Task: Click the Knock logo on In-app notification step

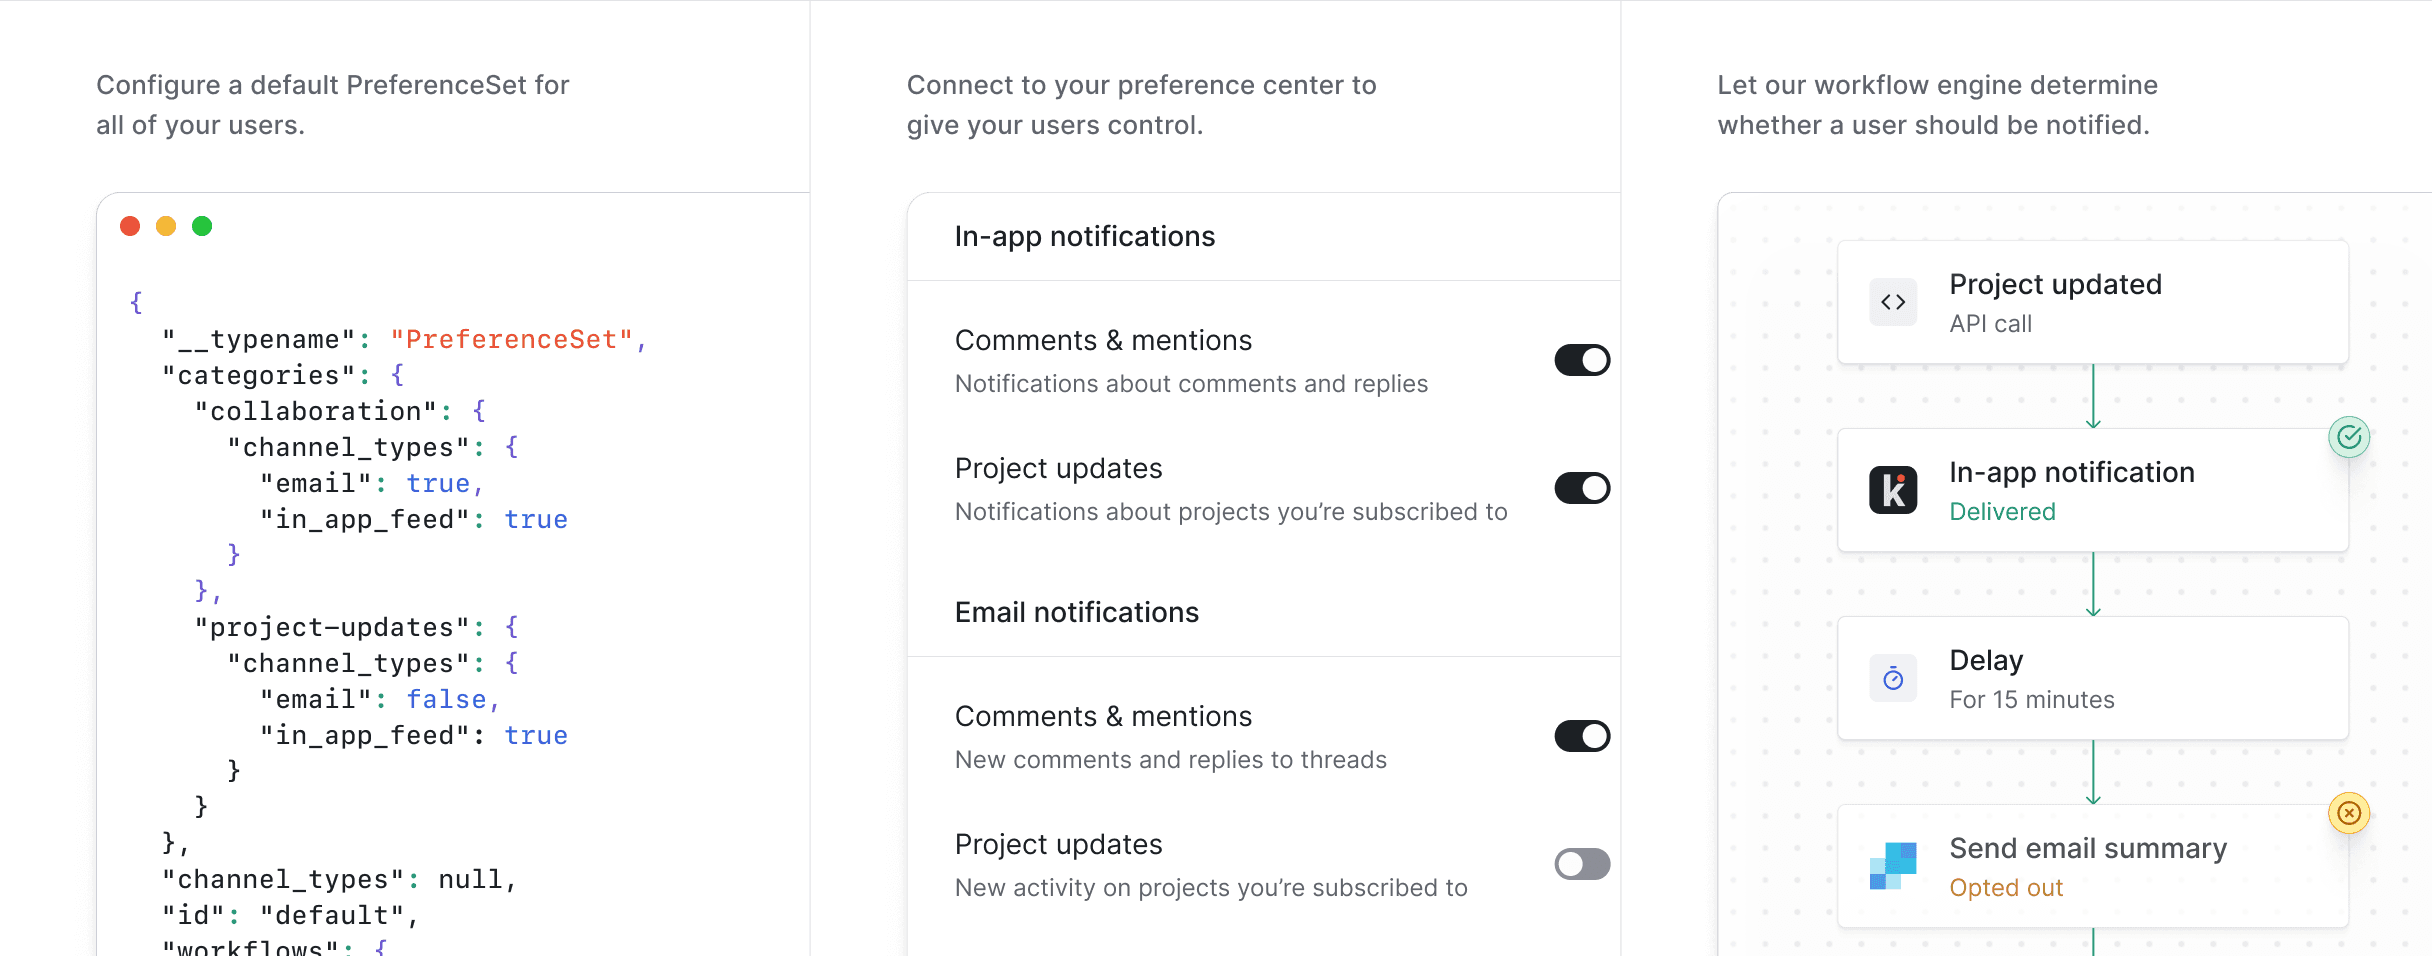Action: click(x=1893, y=489)
